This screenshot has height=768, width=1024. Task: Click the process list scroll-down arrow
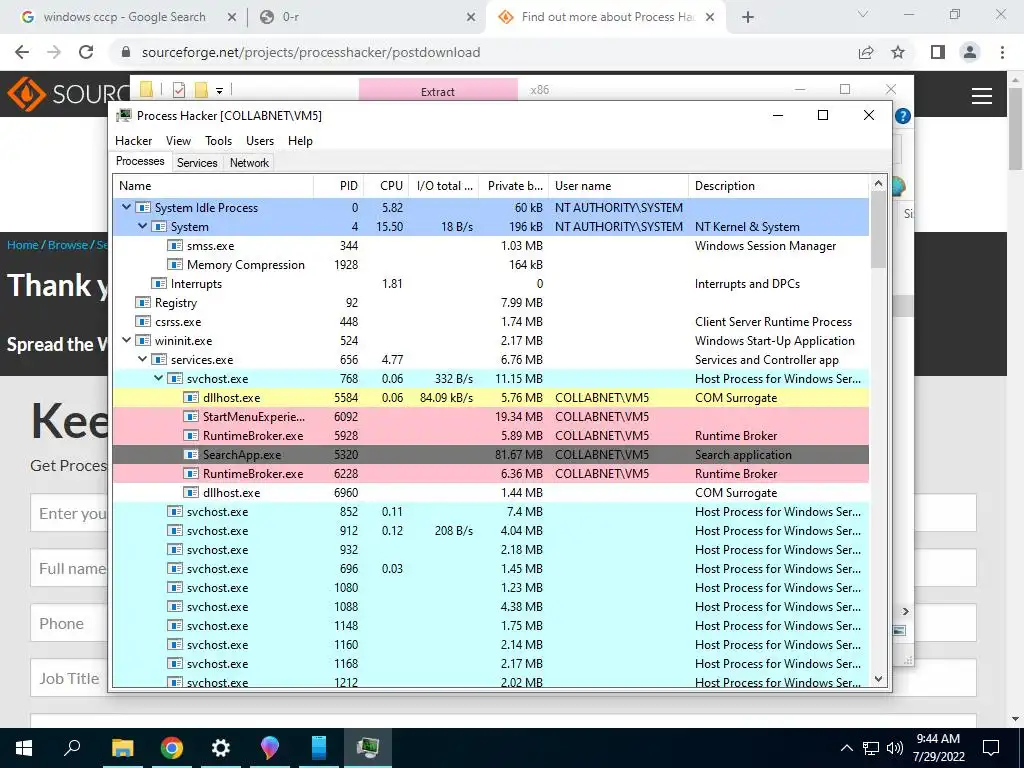[x=878, y=679]
